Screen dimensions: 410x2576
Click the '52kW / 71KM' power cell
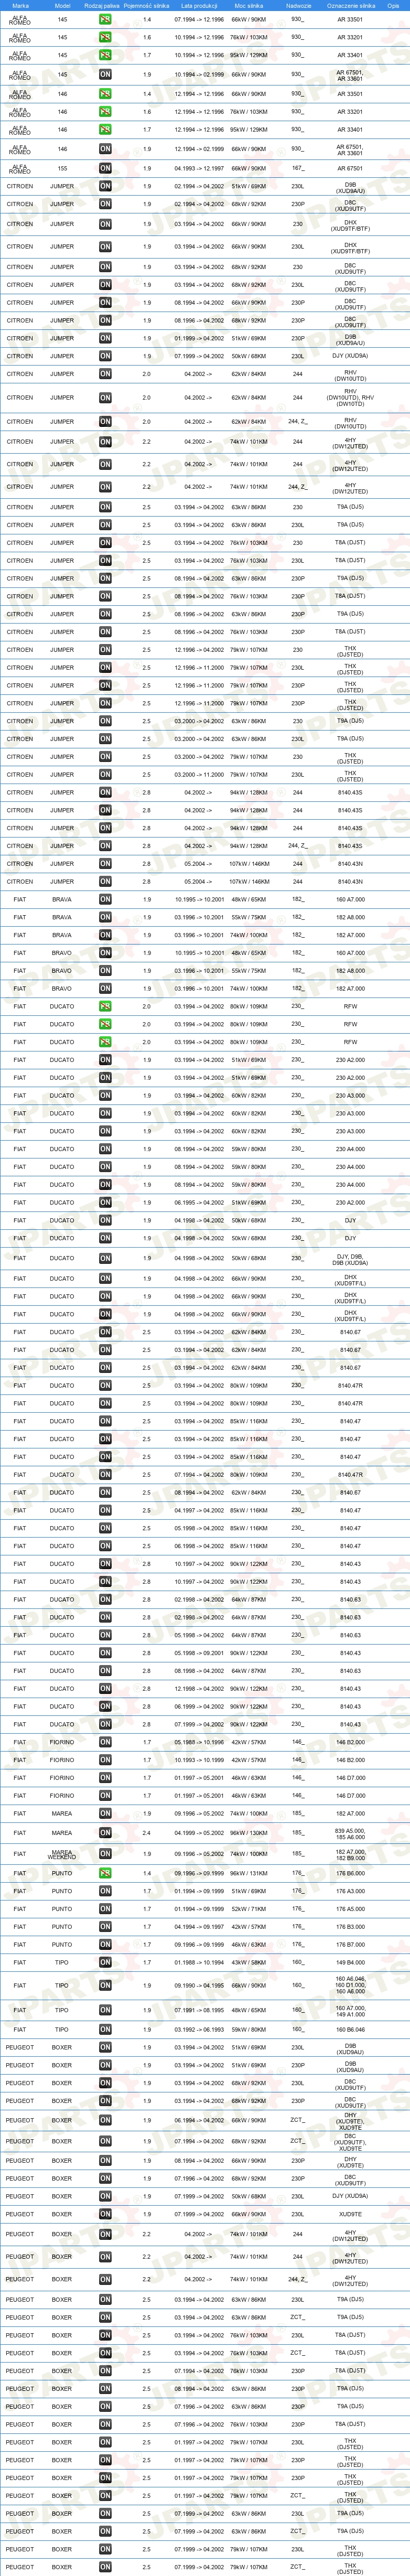pos(249,1909)
